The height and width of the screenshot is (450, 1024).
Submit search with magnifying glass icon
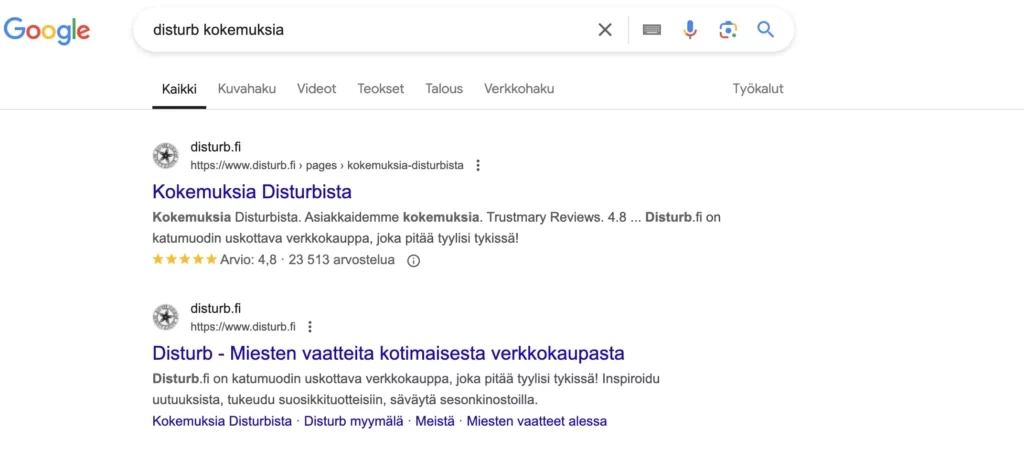pos(765,29)
